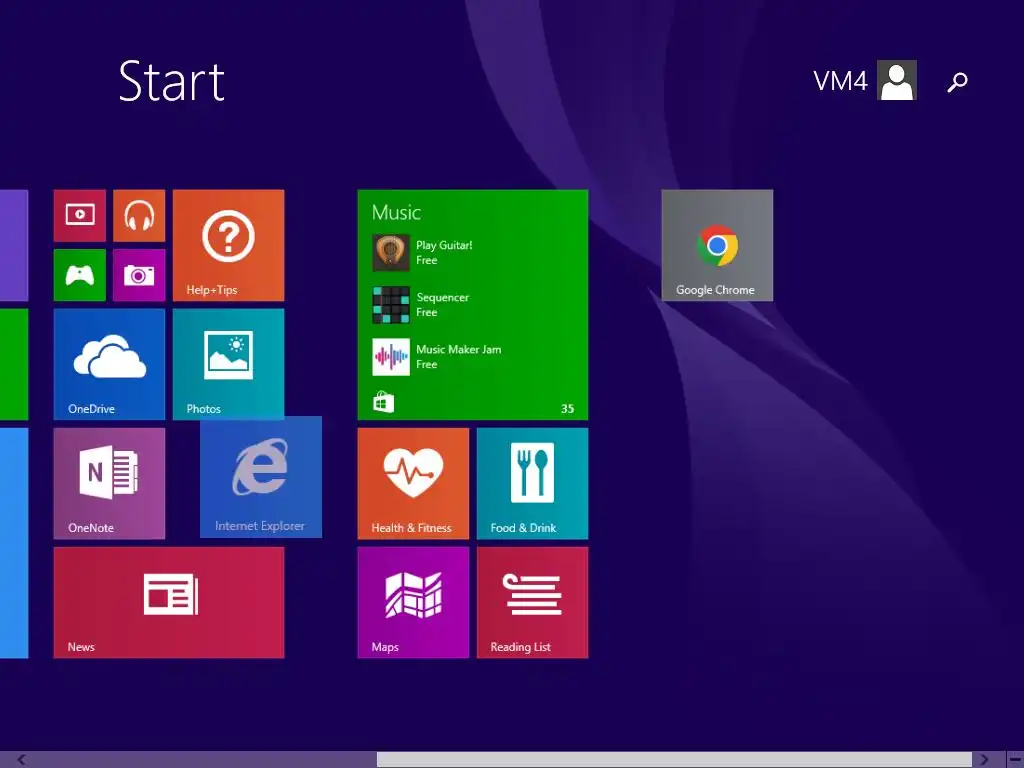Click the 'Music Maker Jam' app name
Screen dimensions: 1024x768
pos(458,349)
